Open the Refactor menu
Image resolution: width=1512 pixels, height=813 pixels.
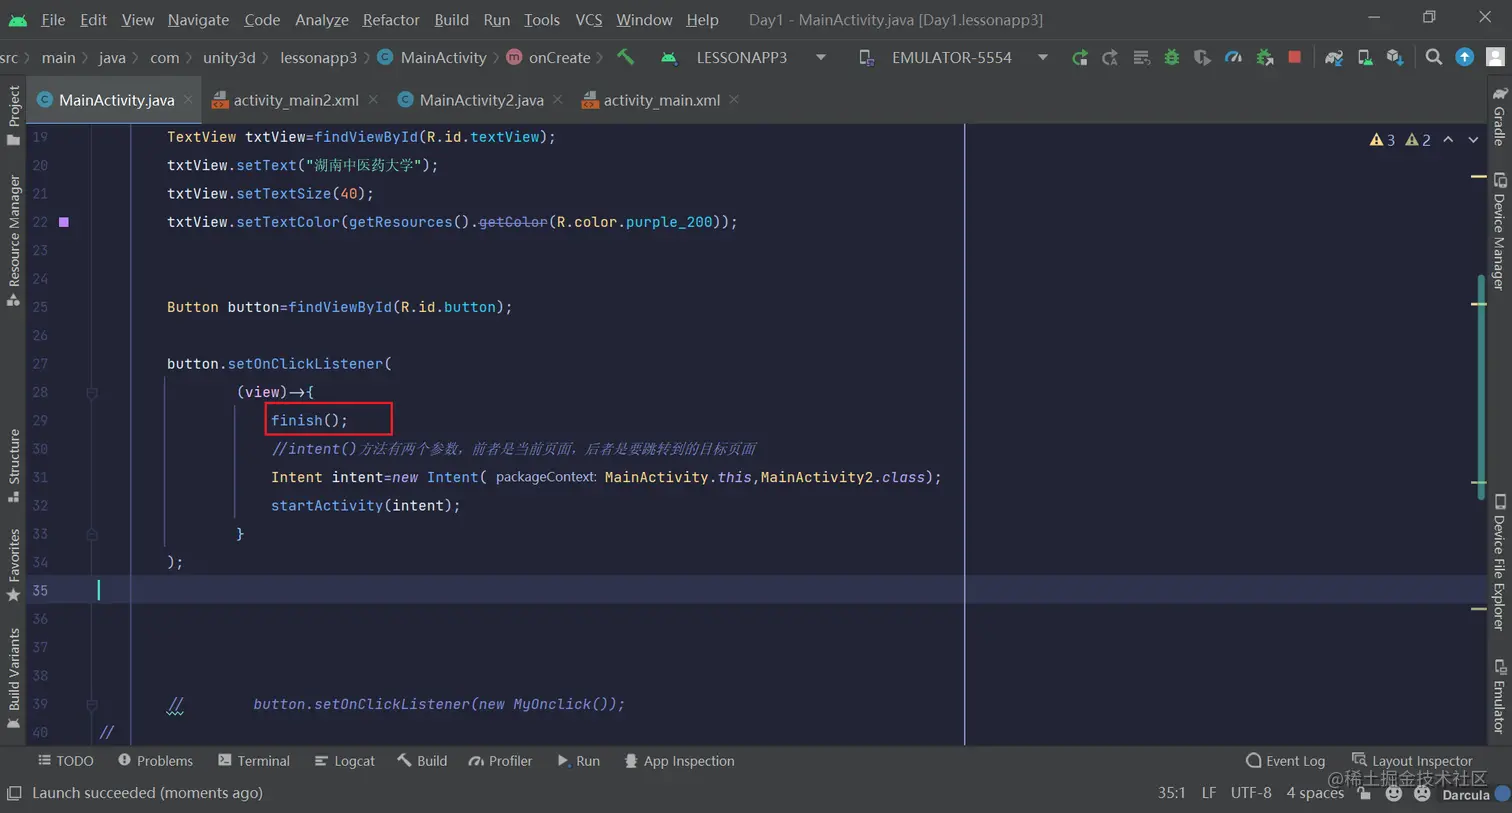point(391,20)
